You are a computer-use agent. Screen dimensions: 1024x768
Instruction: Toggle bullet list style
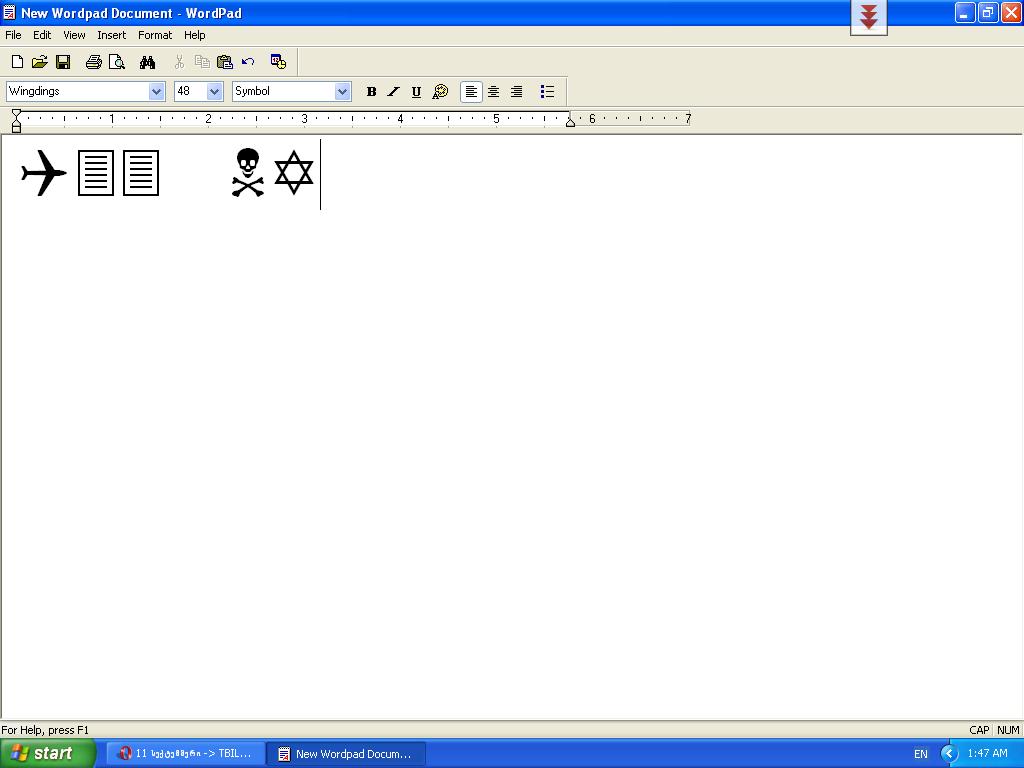click(547, 91)
